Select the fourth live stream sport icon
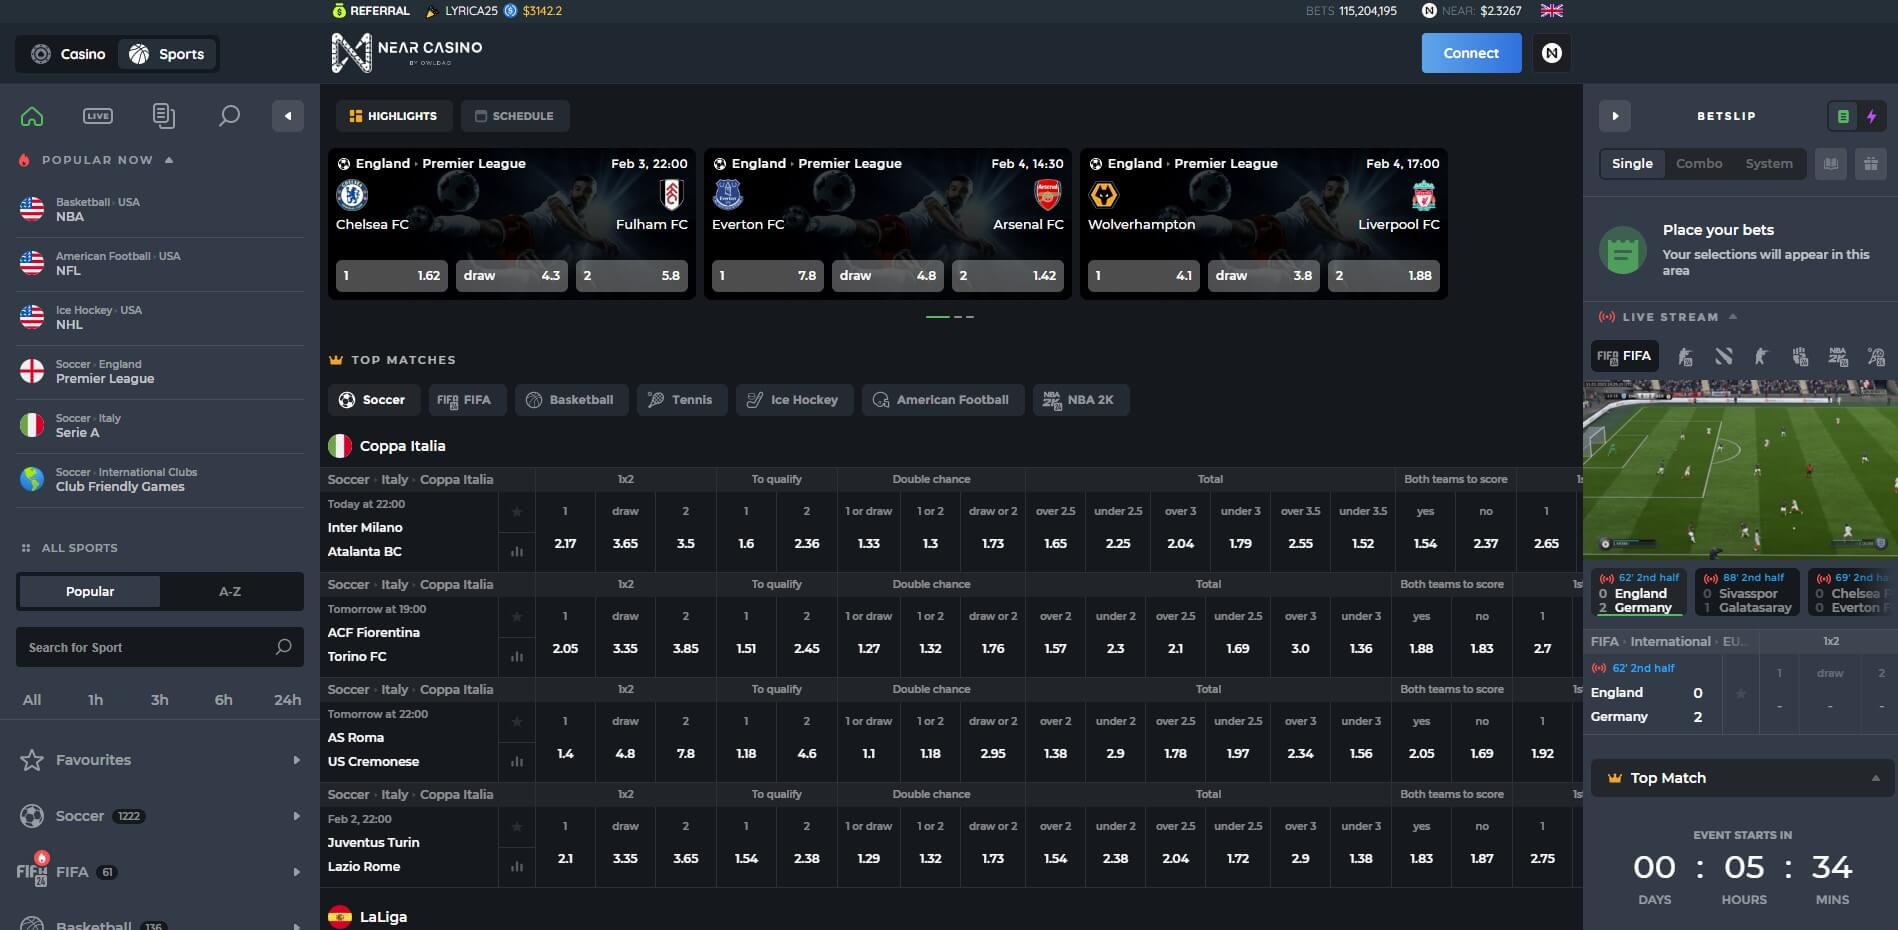The image size is (1898, 930). coord(1761,356)
